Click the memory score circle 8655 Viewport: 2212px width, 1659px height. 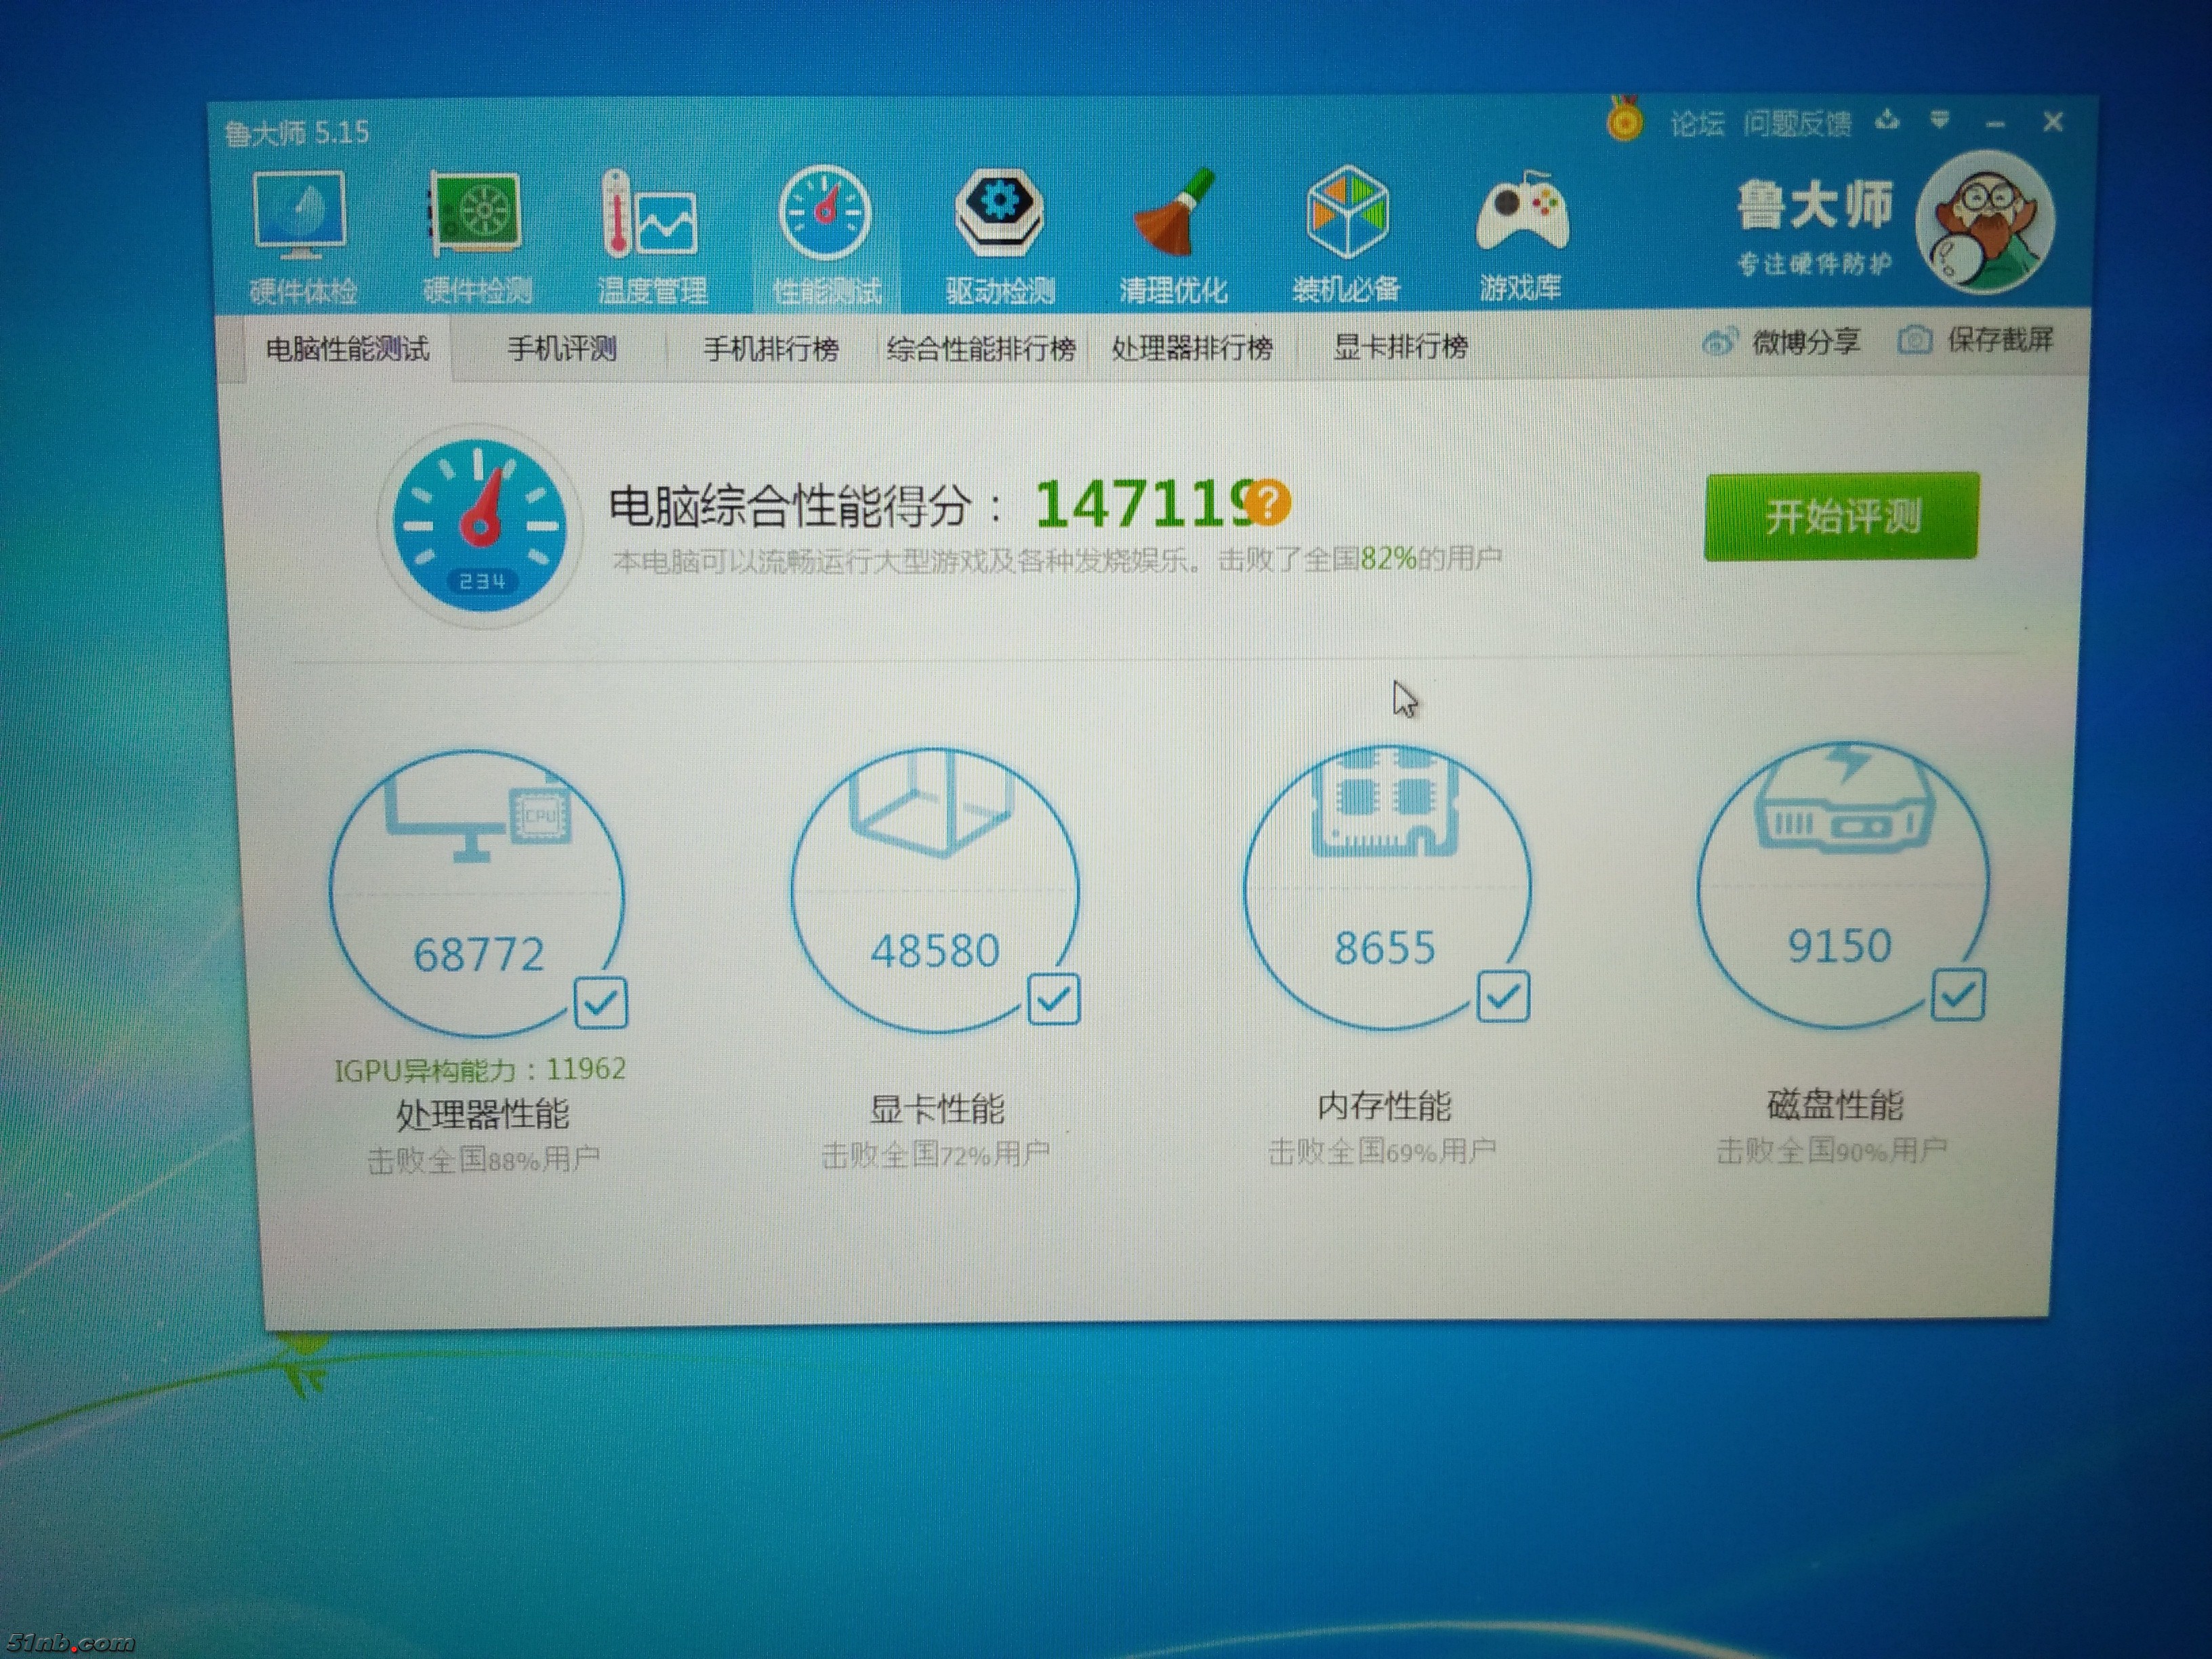click(1387, 888)
